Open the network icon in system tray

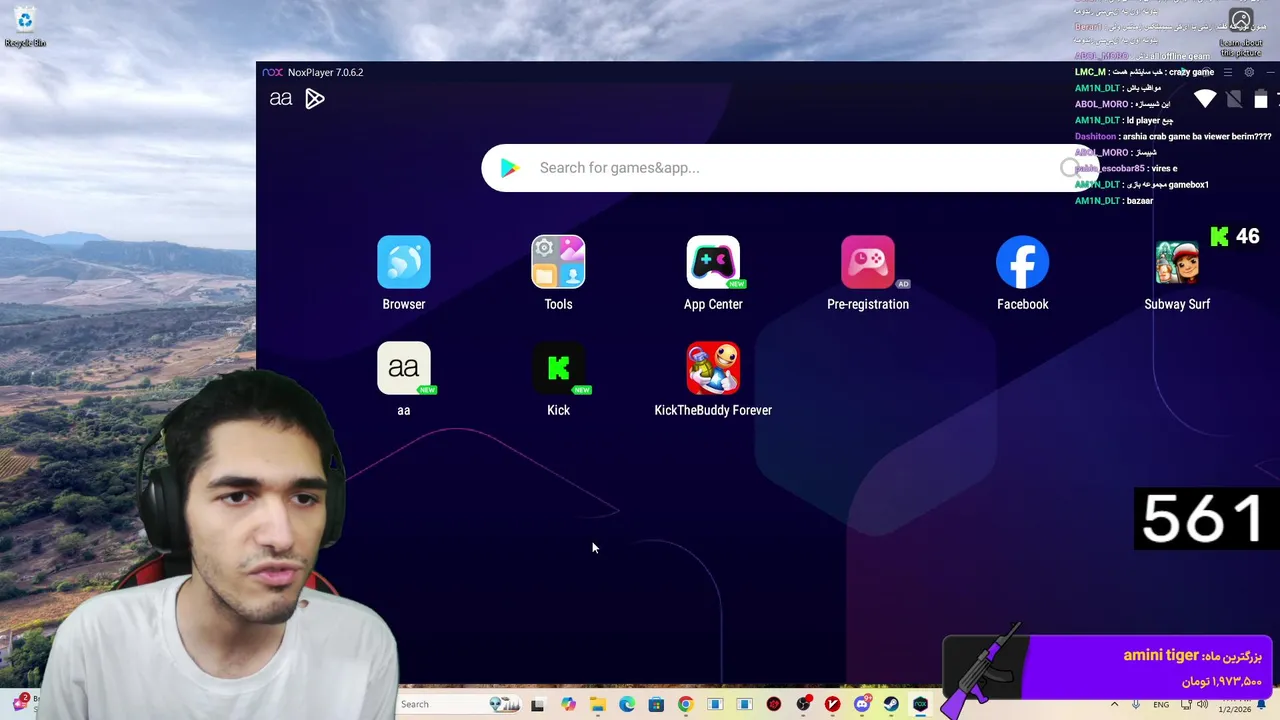(x=1186, y=705)
